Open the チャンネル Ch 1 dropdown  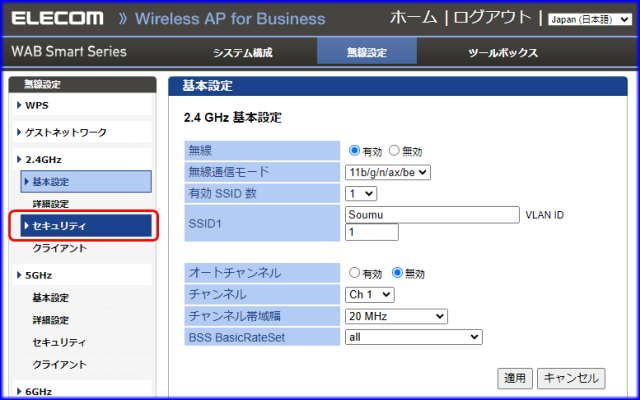point(369,294)
